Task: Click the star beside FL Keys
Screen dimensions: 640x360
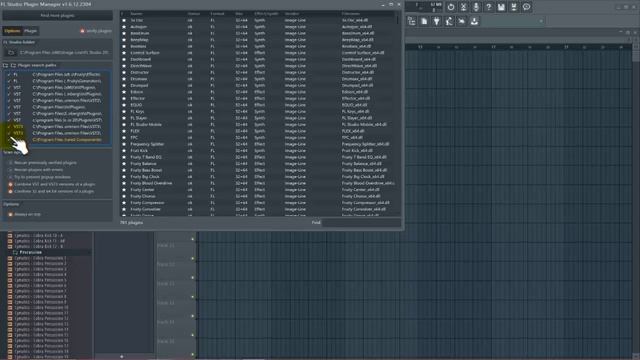Action: click(124, 111)
